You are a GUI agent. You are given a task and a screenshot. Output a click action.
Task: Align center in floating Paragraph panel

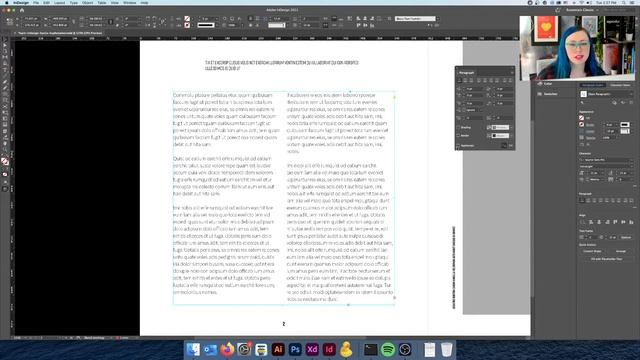pyautogui.click(x=465, y=80)
